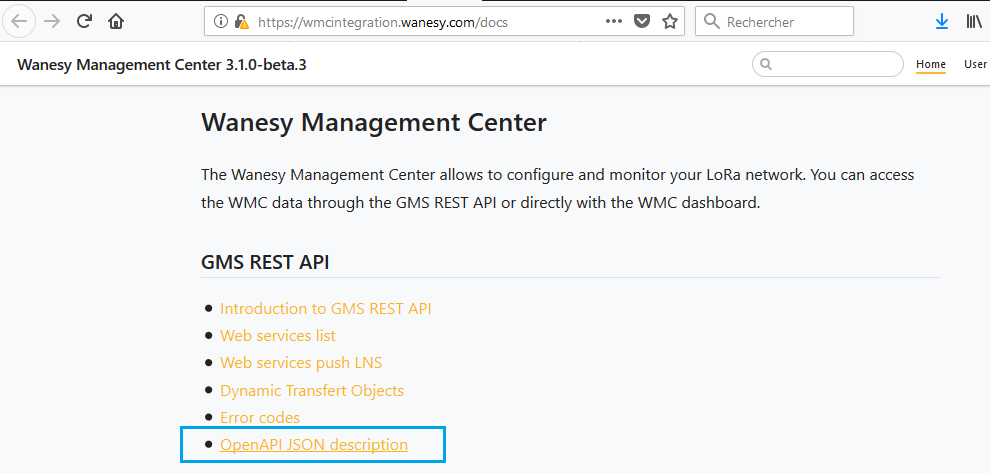Viewport: 990px width, 473px height.
Task: Open Introduction to GMS REST API
Action: point(325,309)
